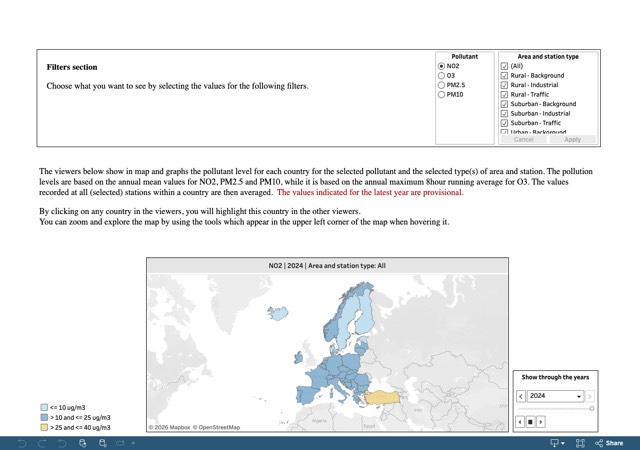Uncheck Rural - Traffic checkbox
Viewport: 640px width, 450px height.
coord(504,94)
